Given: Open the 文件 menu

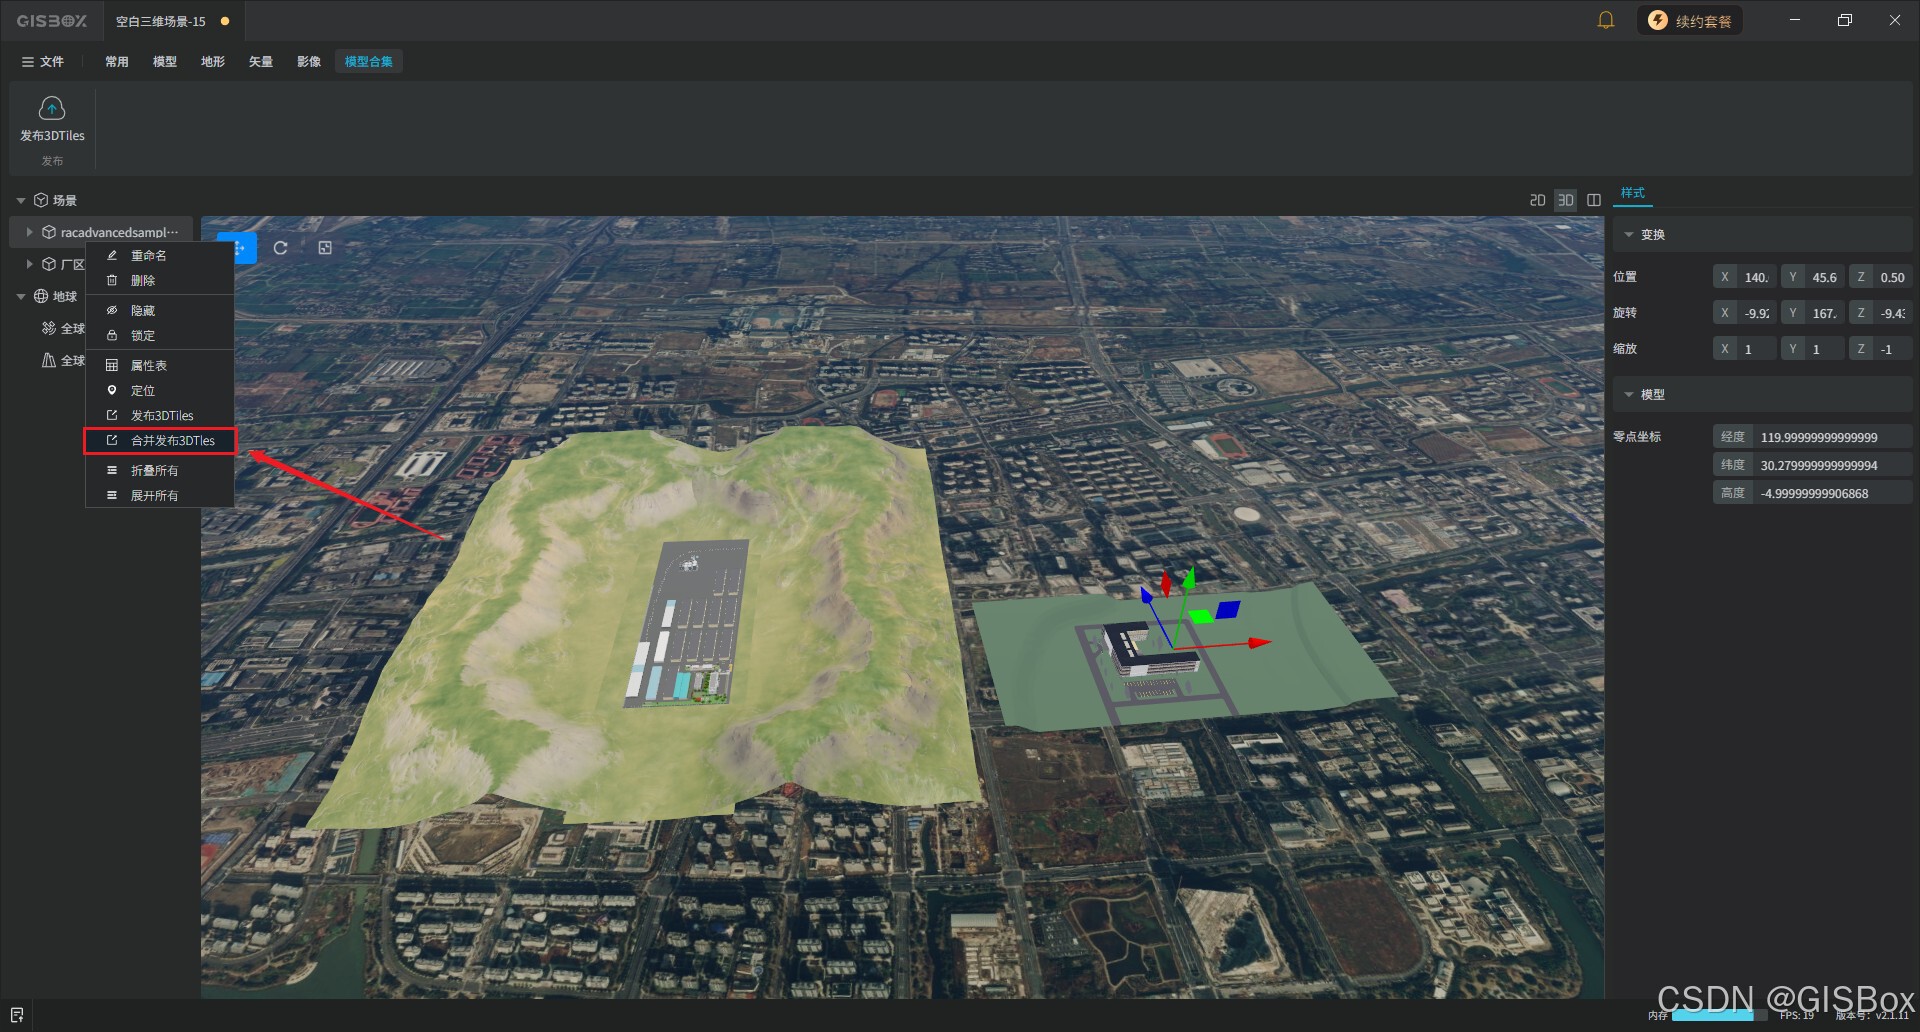Looking at the screenshot, I should 43,61.
